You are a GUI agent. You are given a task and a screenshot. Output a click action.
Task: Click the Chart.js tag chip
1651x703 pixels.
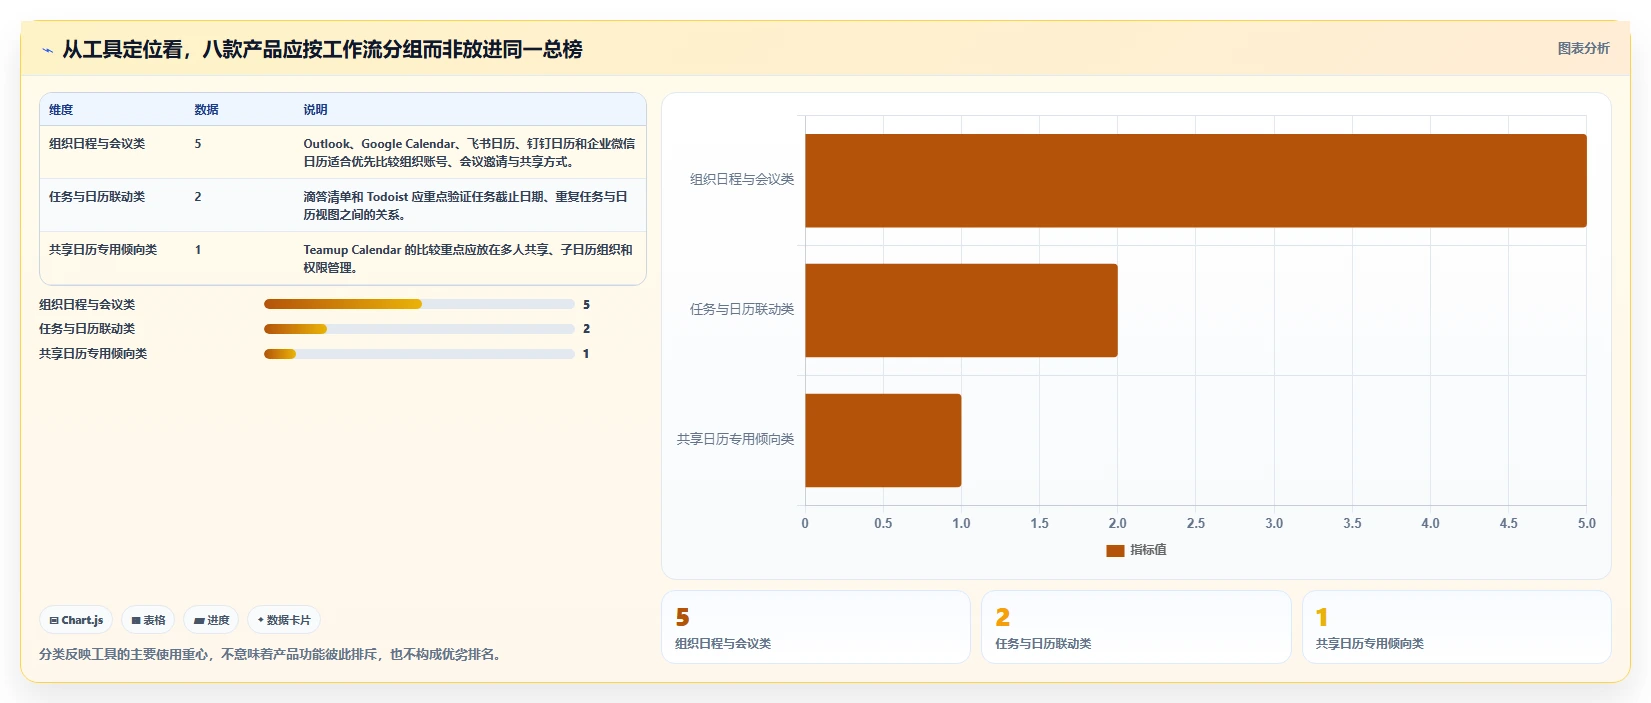tap(76, 620)
